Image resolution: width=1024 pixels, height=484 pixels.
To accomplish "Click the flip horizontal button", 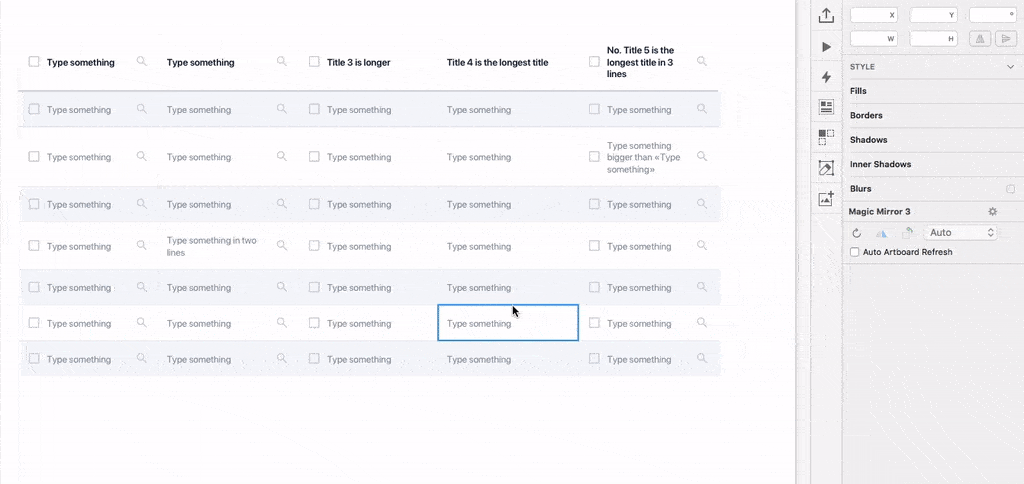I will (x=979, y=39).
